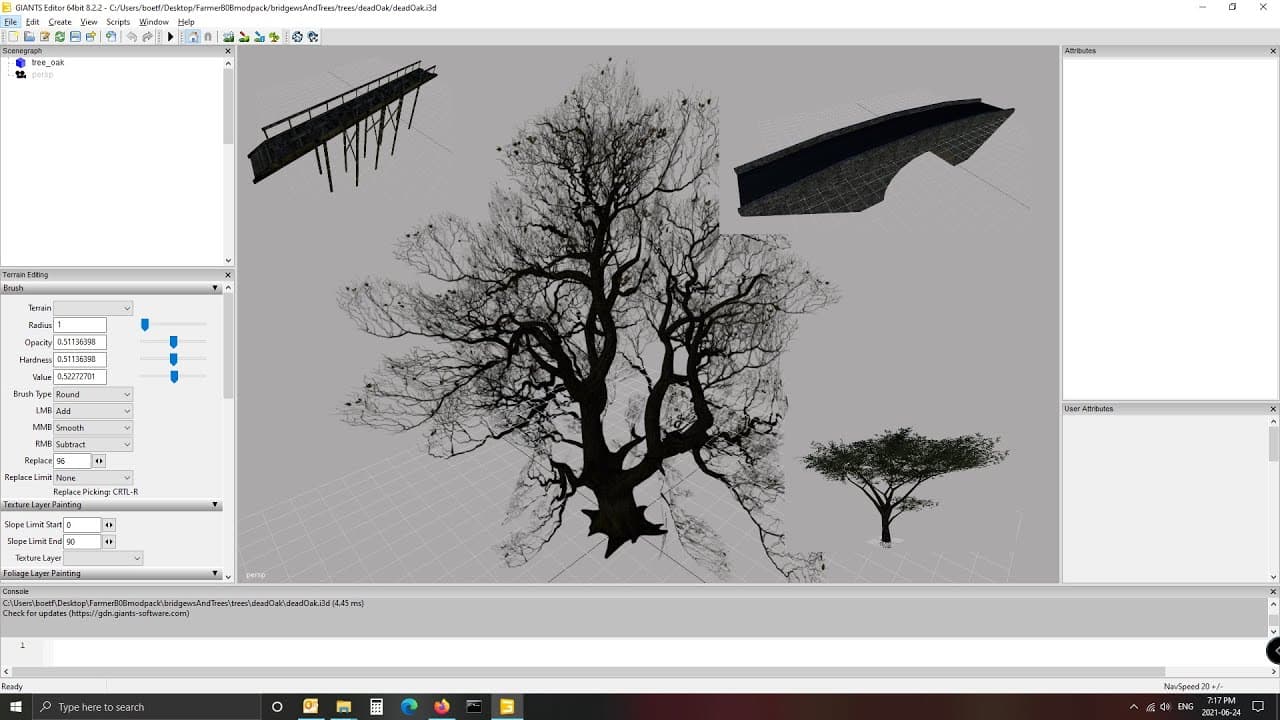1280x720 pixels.
Task: Open the Edit menu
Action: coord(33,22)
